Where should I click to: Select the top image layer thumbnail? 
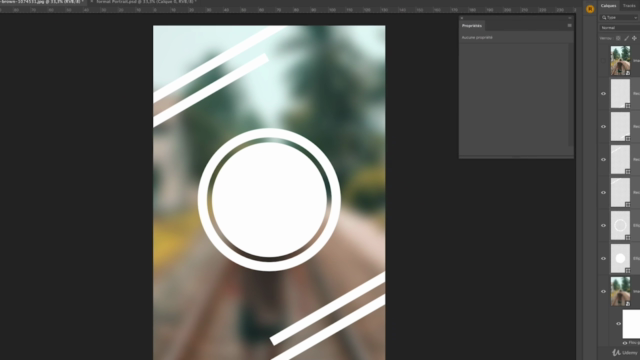[620, 60]
